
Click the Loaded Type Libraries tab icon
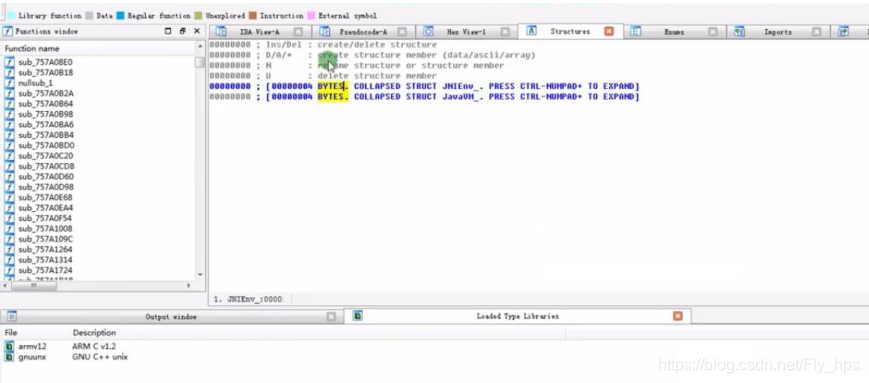[x=358, y=316]
